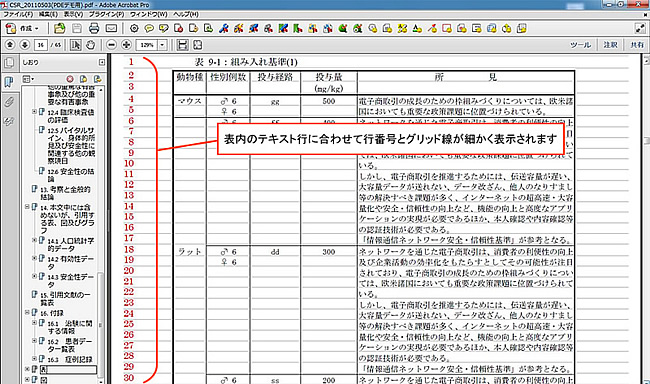
Task: Open the zoom percentage dropdown
Action: (x=162, y=45)
